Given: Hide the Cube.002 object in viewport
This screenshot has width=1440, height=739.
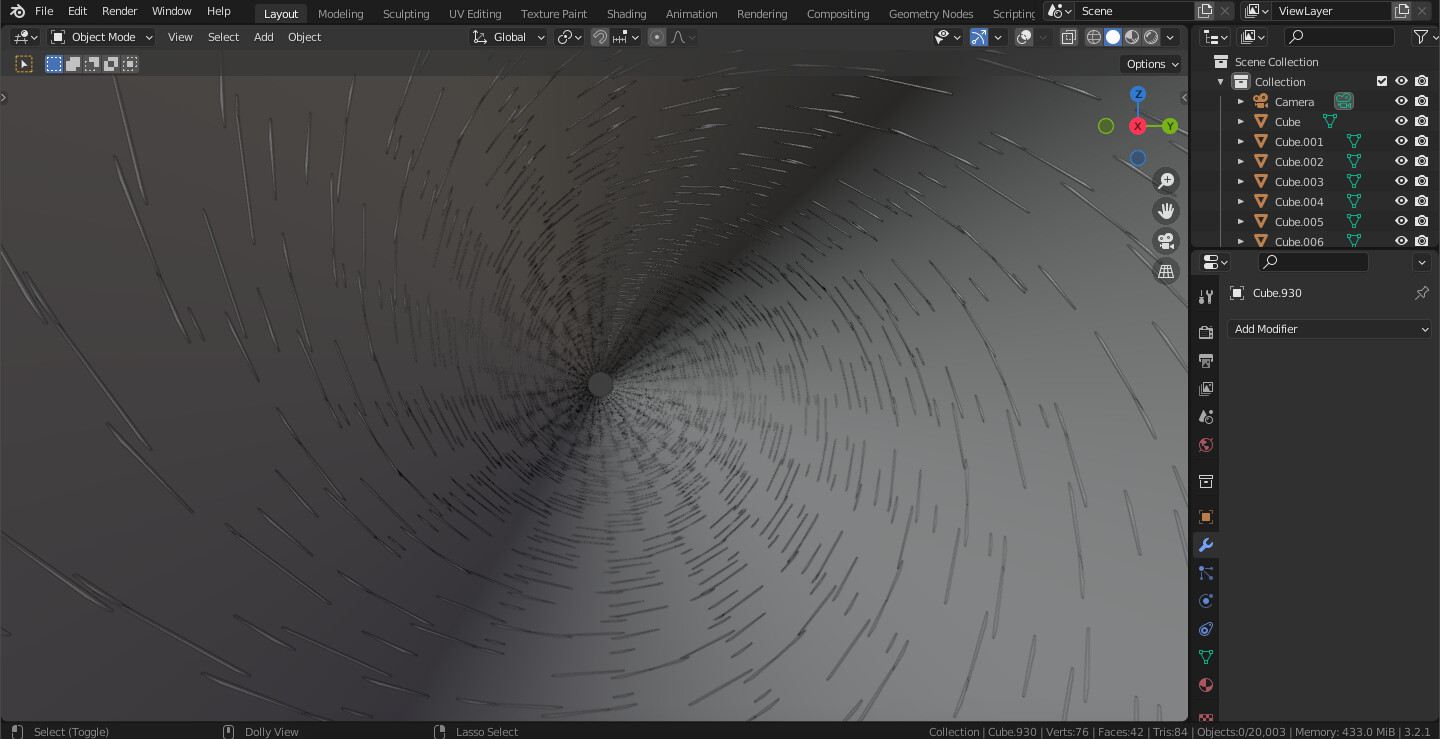Looking at the screenshot, I should tap(1401, 160).
